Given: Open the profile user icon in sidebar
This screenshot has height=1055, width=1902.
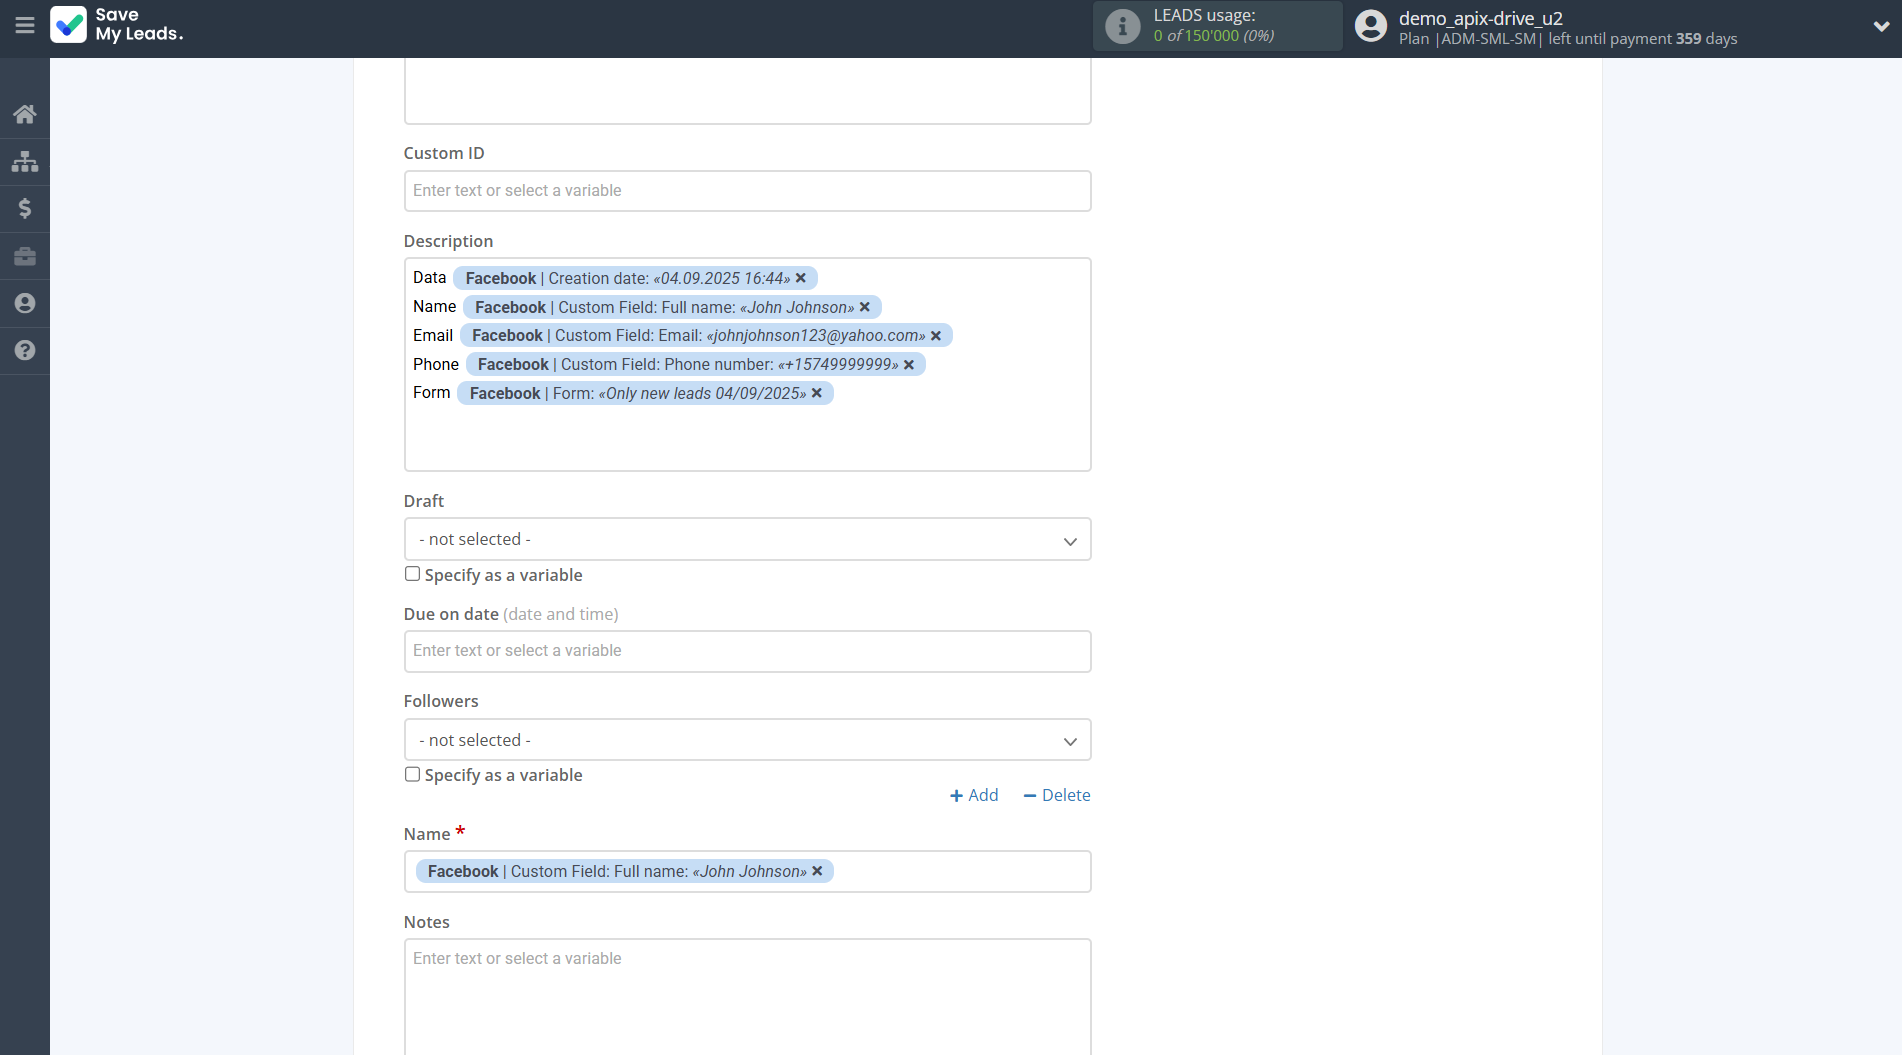Looking at the screenshot, I should [x=25, y=303].
